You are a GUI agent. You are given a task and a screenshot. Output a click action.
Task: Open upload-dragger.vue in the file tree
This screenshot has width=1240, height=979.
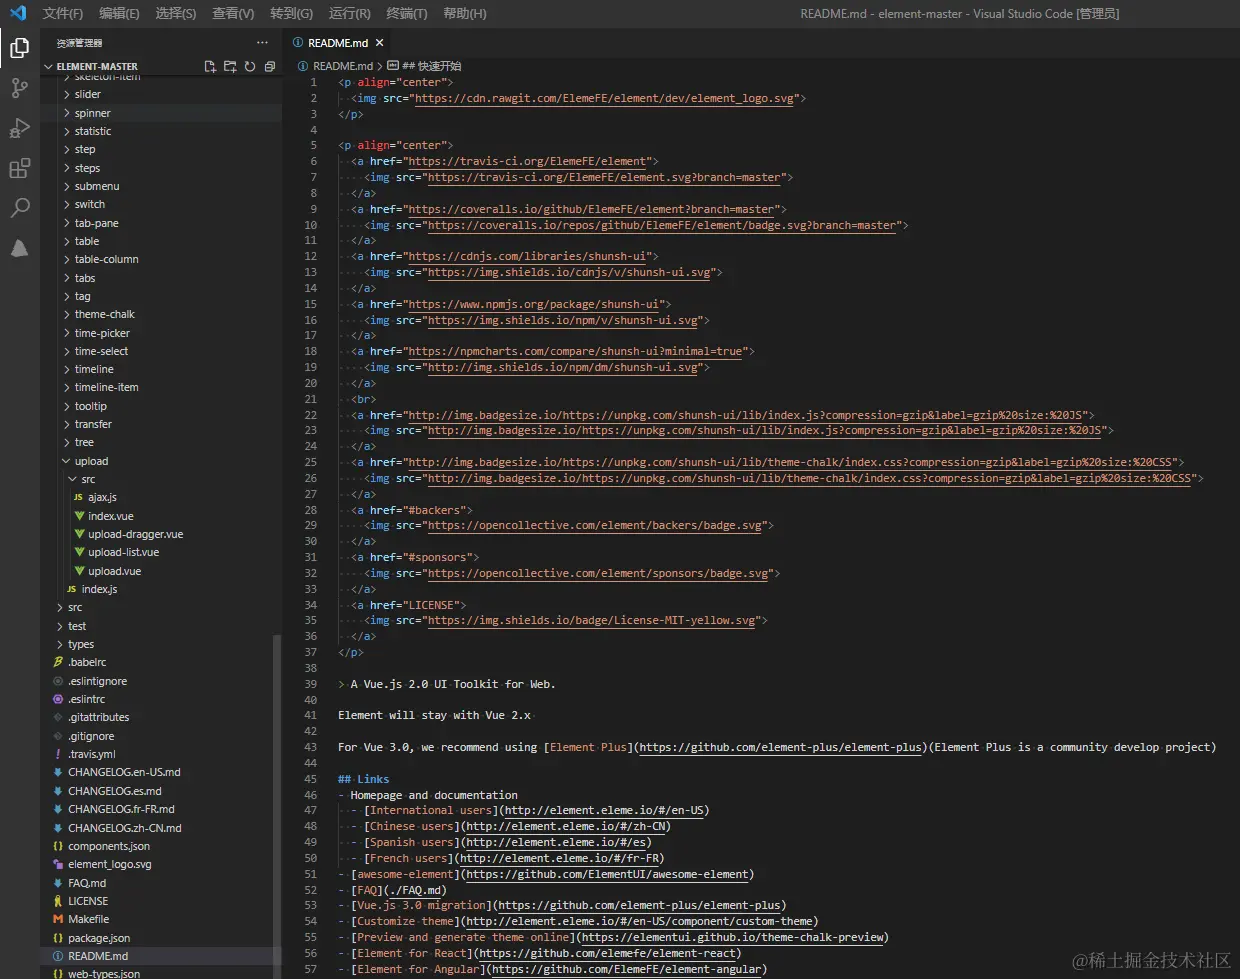point(135,534)
